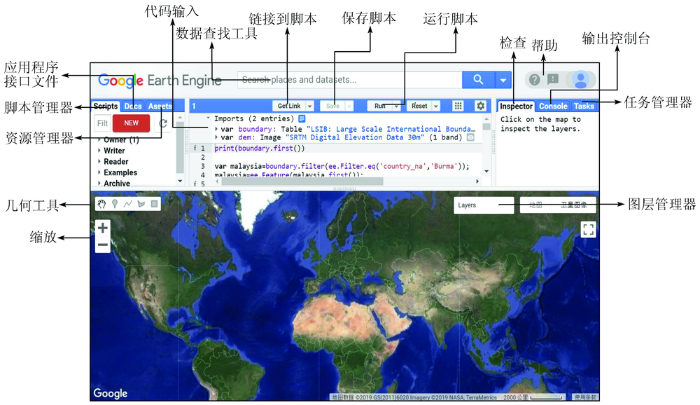Expand the Writer folder
700x405 pixels.
[99, 150]
